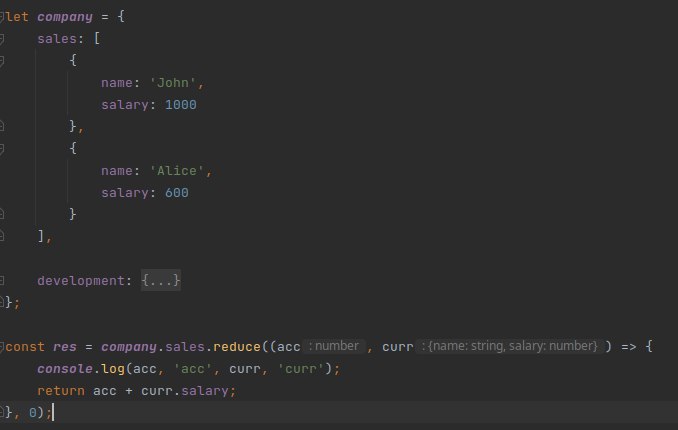The height and width of the screenshot is (430, 678).
Task: Collapse fold marker on 'let company' line
Action: tap(2, 17)
